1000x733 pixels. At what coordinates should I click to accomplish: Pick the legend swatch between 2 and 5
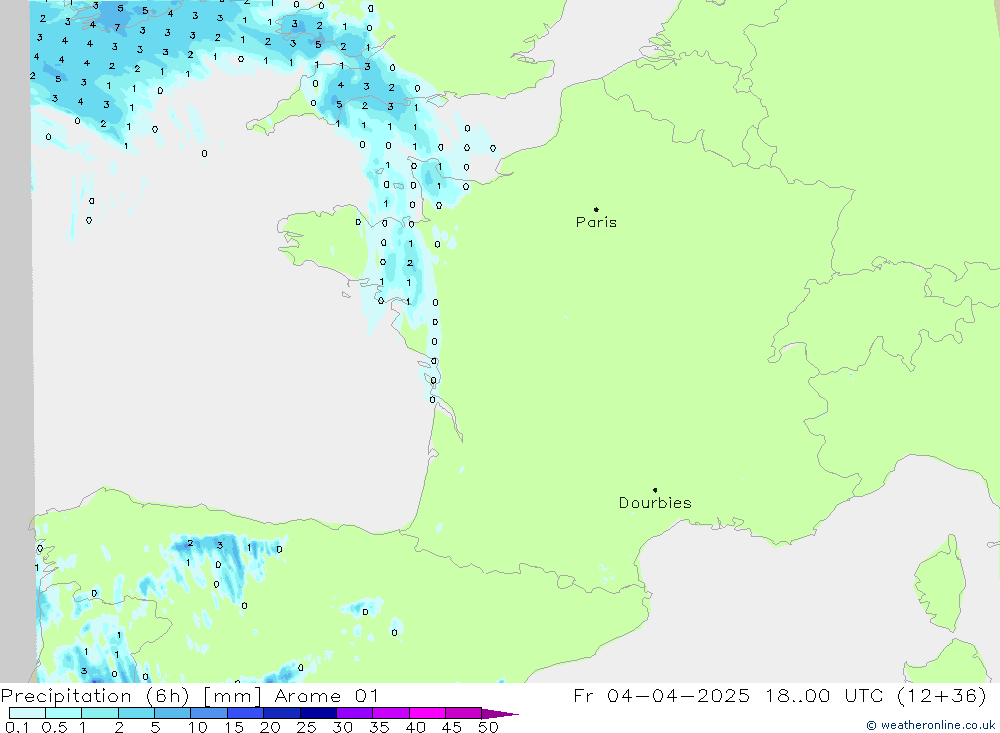[136, 713]
